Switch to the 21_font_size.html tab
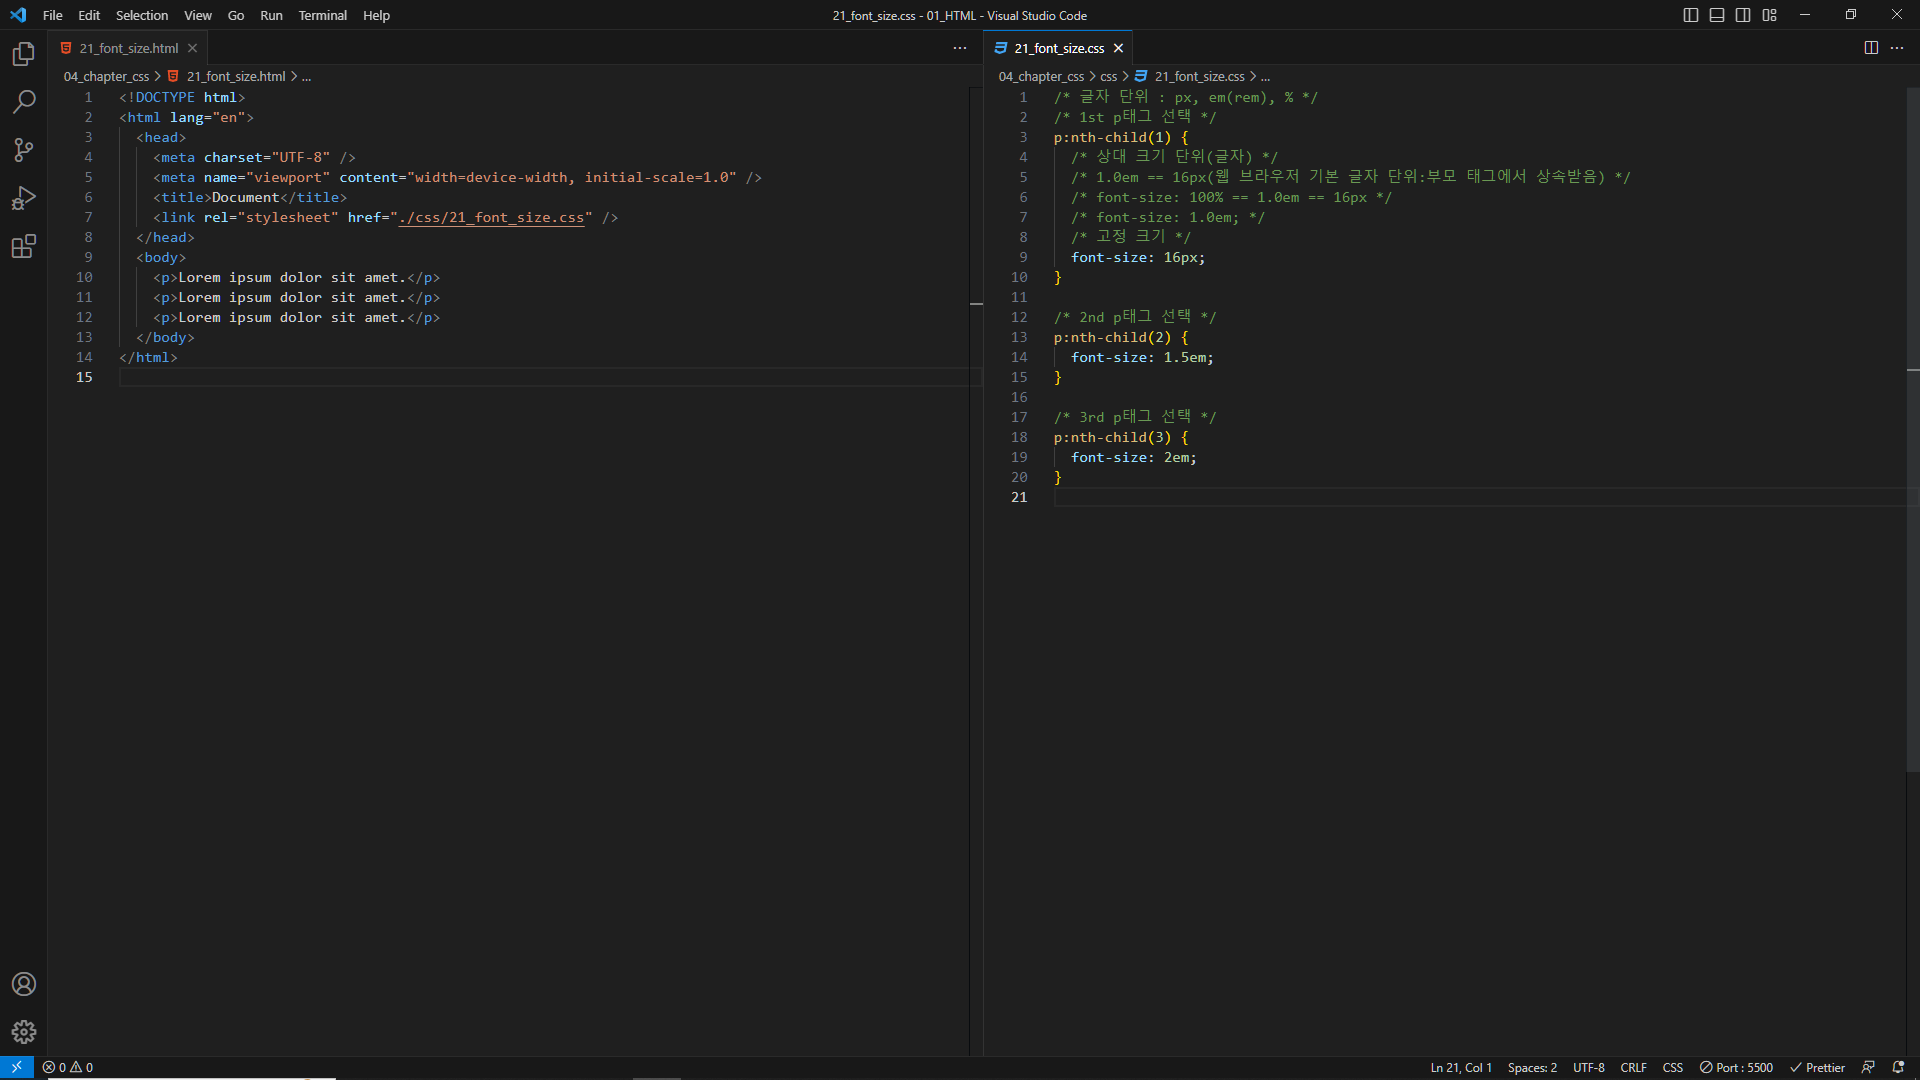The height and width of the screenshot is (1080, 1920). (129, 48)
